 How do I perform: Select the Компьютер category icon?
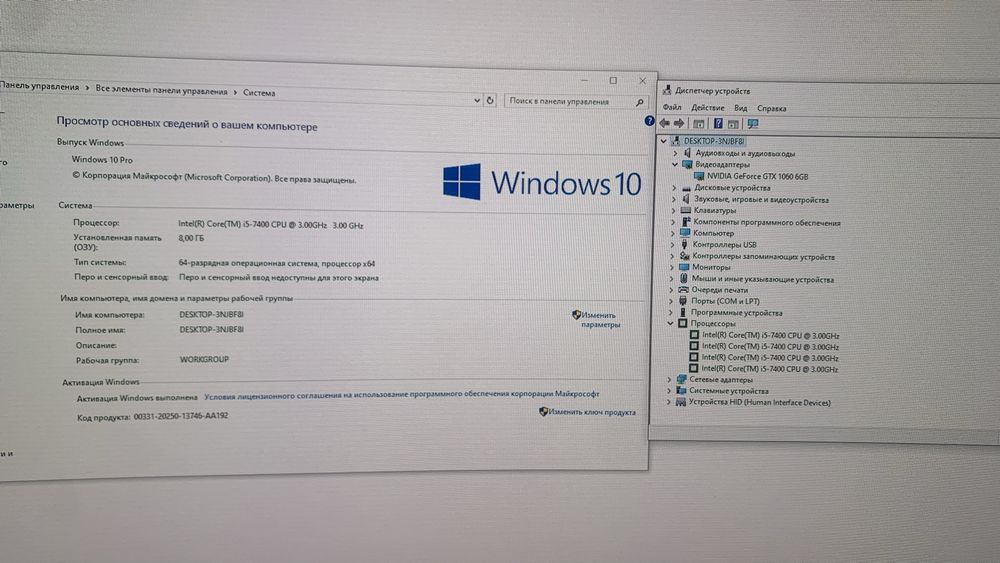pos(685,233)
